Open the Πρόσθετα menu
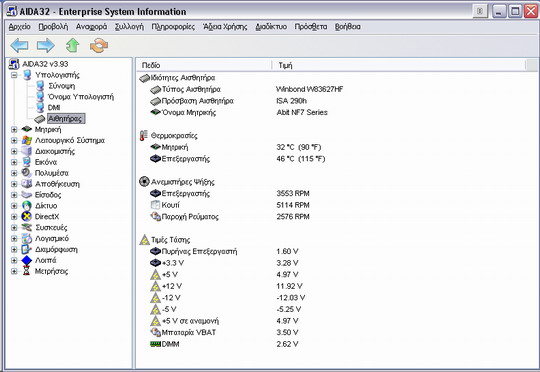540x372 pixels. pyautogui.click(x=311, y=27)
